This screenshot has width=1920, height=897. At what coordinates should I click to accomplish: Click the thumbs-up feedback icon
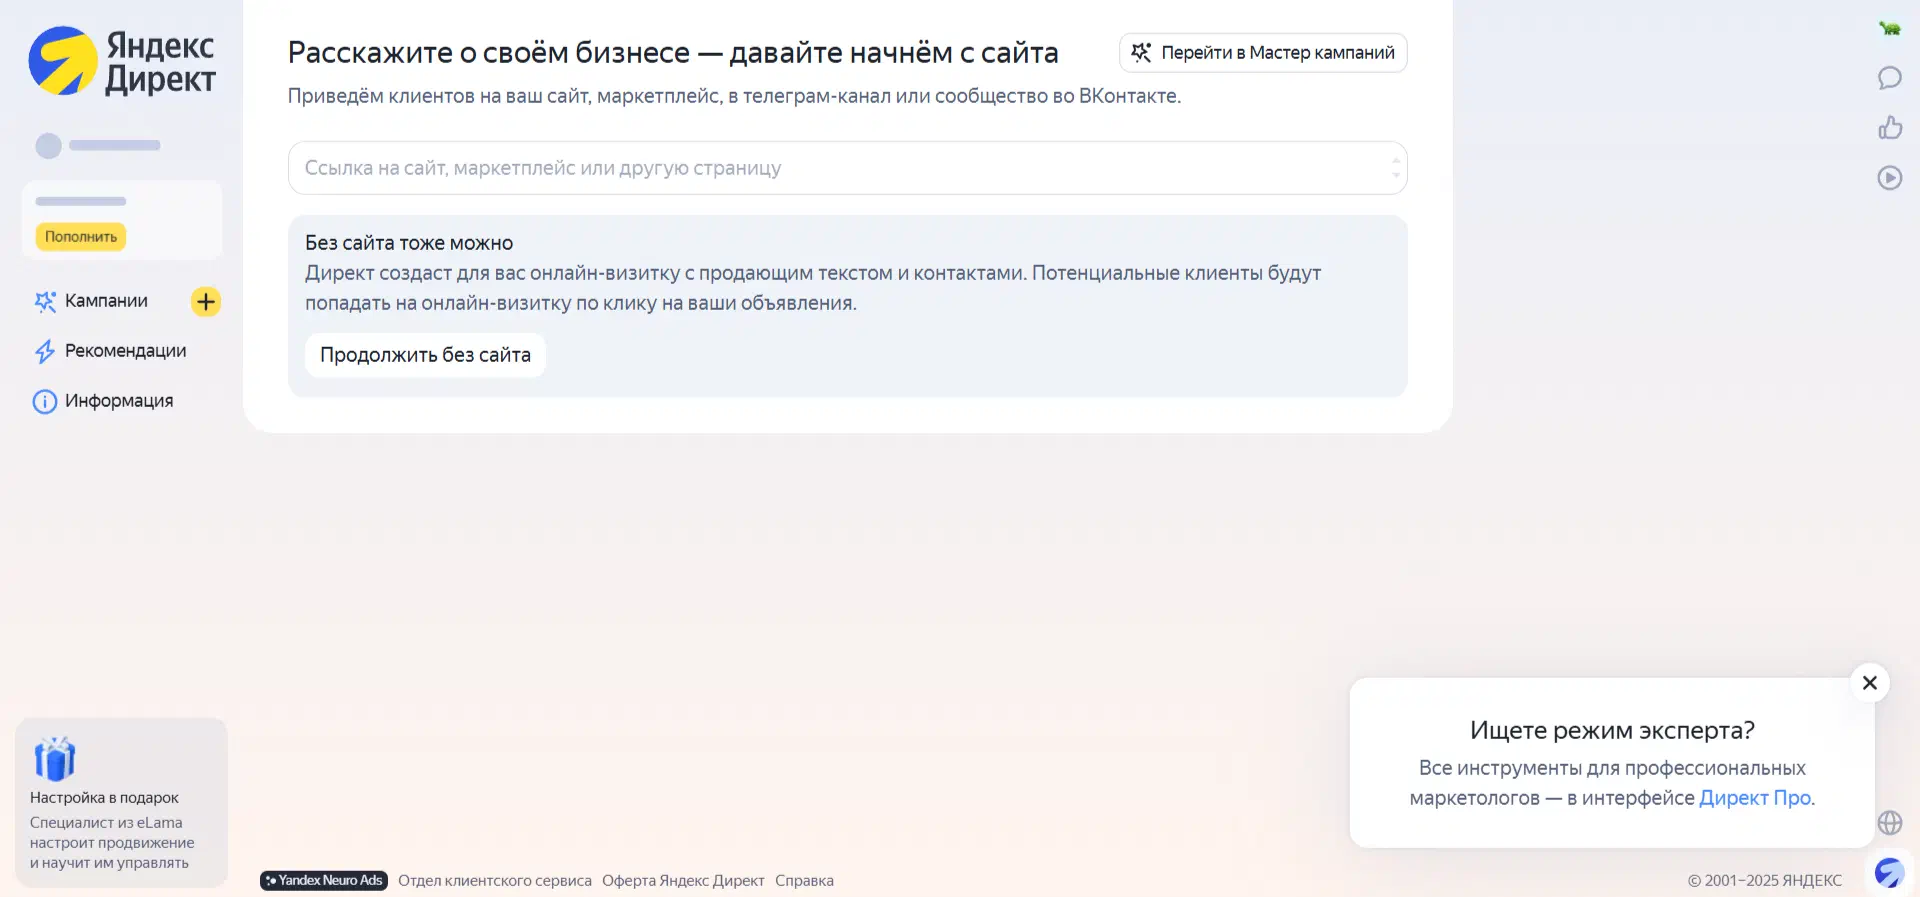[x=1889, y=128]
